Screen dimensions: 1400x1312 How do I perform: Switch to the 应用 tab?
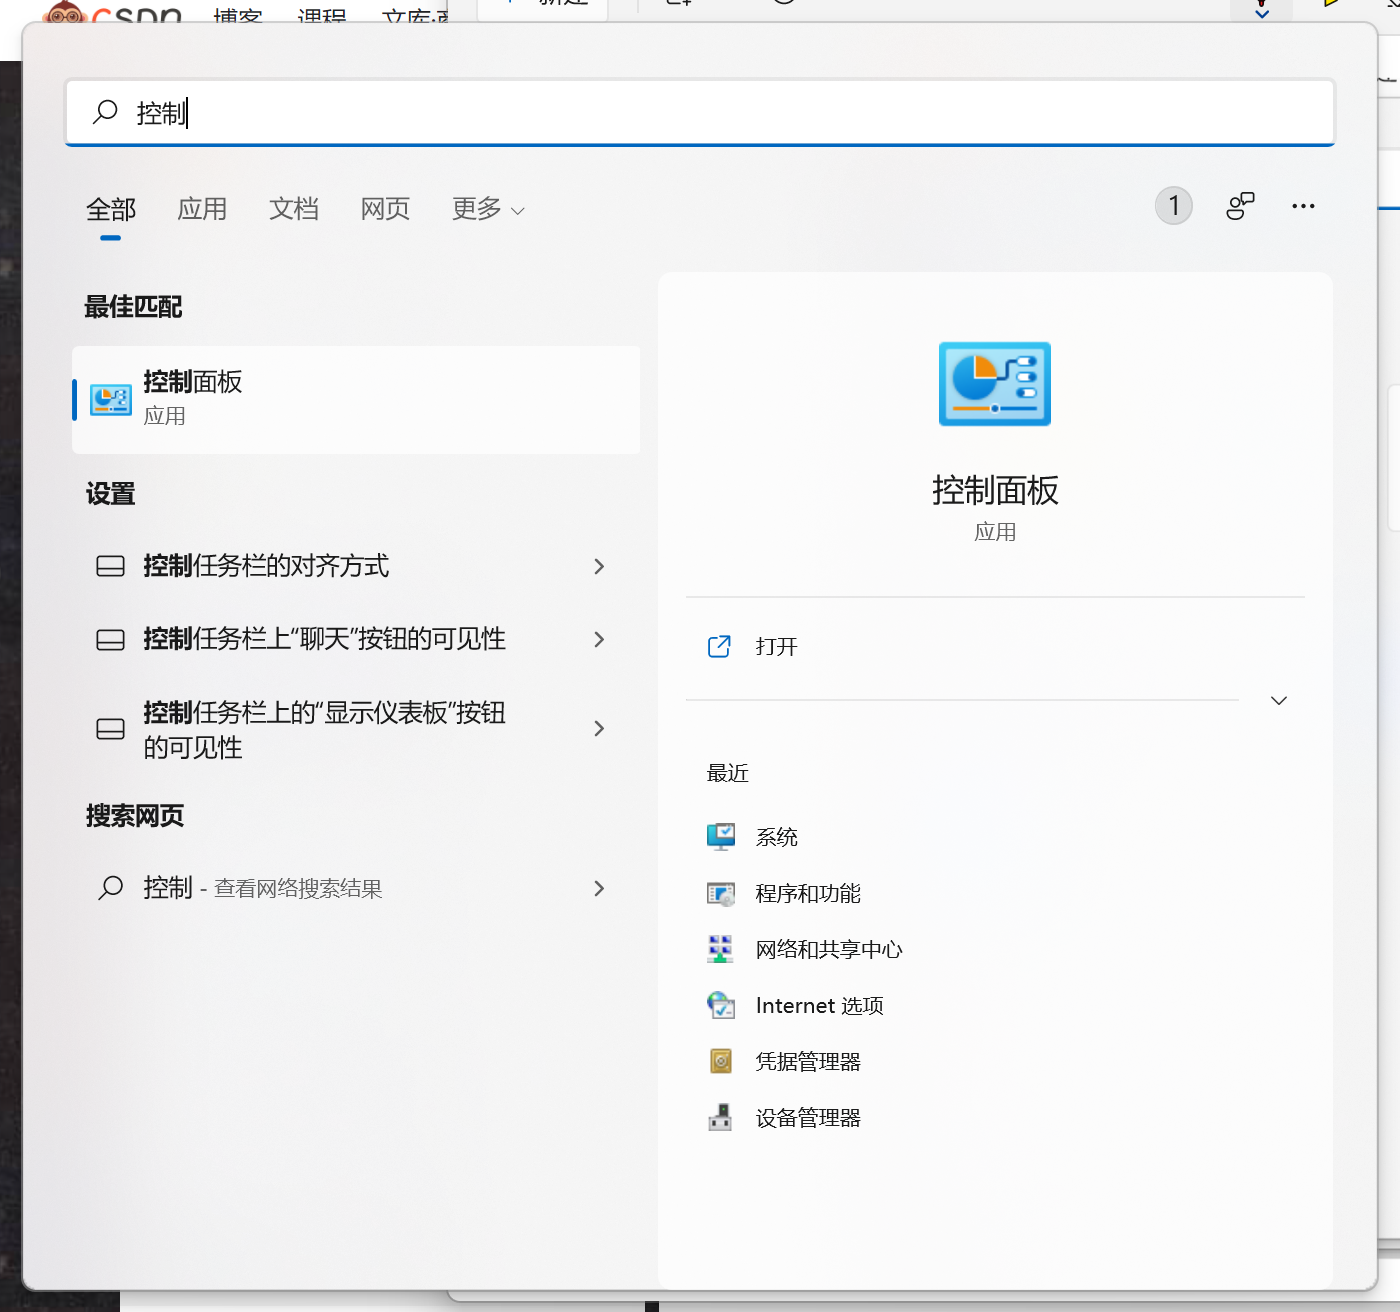(202, 208)
